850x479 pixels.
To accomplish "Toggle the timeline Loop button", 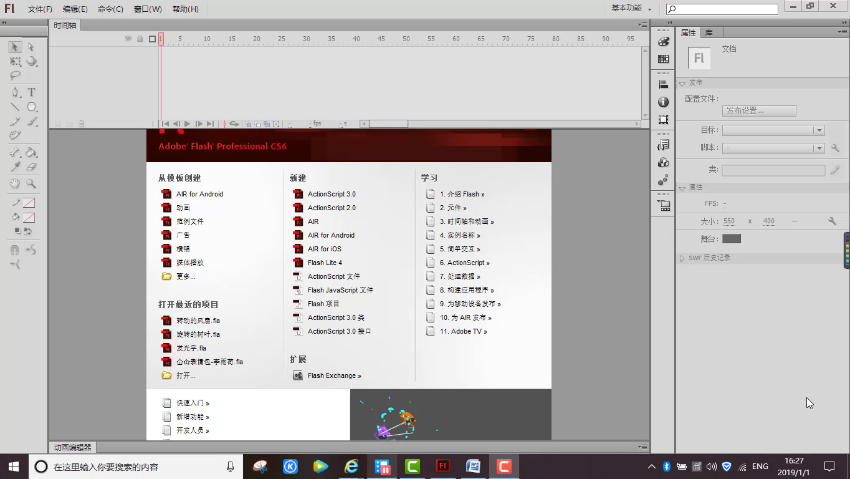I will [234, 124].
